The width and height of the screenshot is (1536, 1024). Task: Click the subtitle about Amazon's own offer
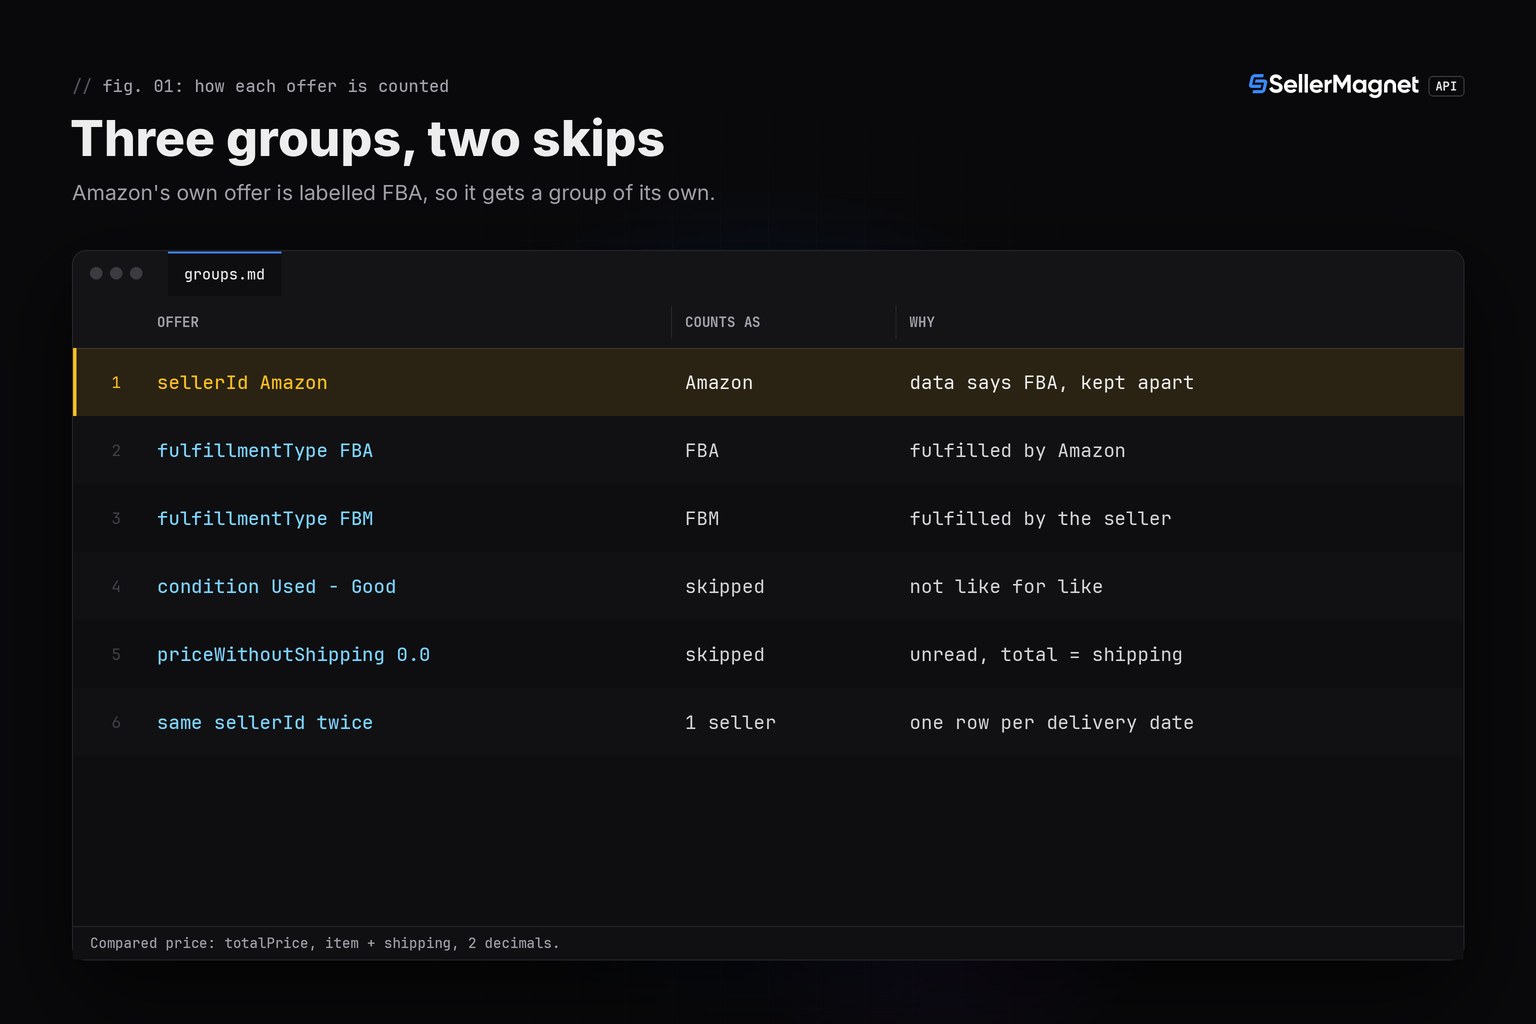(393, 193)
